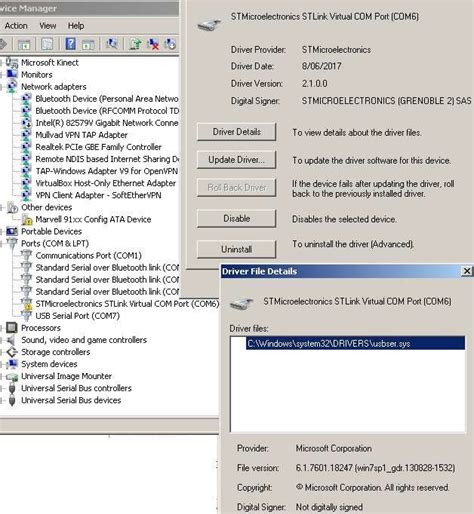Click the Scan for hardware changes toolbar icon
Screen dimensions: 474x514
point(112,44)
